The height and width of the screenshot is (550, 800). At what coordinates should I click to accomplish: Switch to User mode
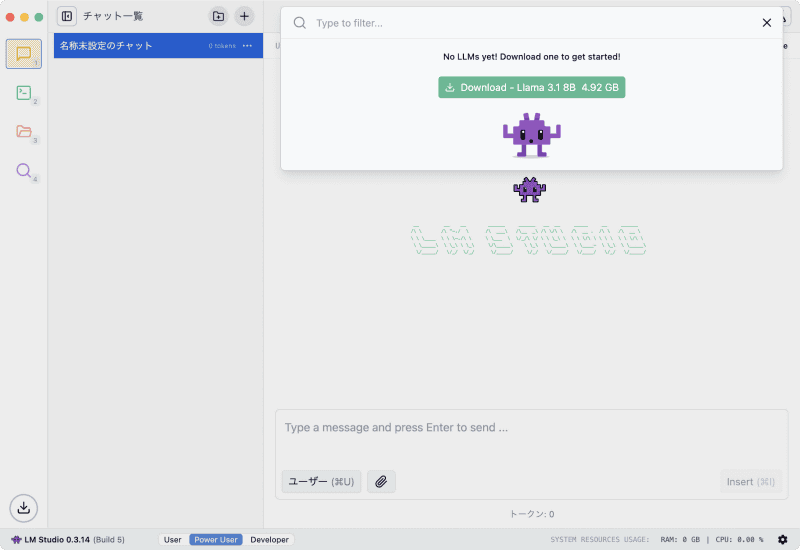(173, 540)
